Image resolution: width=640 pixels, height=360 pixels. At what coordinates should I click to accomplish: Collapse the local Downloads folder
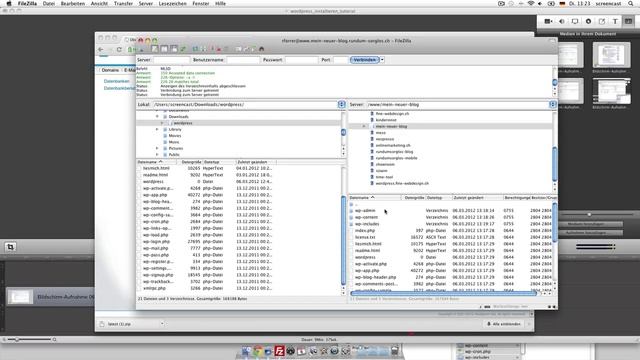click(157, 116)
